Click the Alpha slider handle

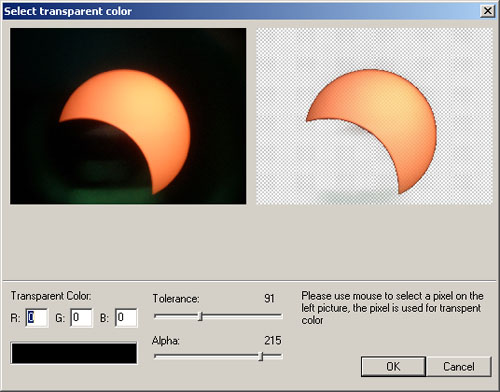(261, 357)
